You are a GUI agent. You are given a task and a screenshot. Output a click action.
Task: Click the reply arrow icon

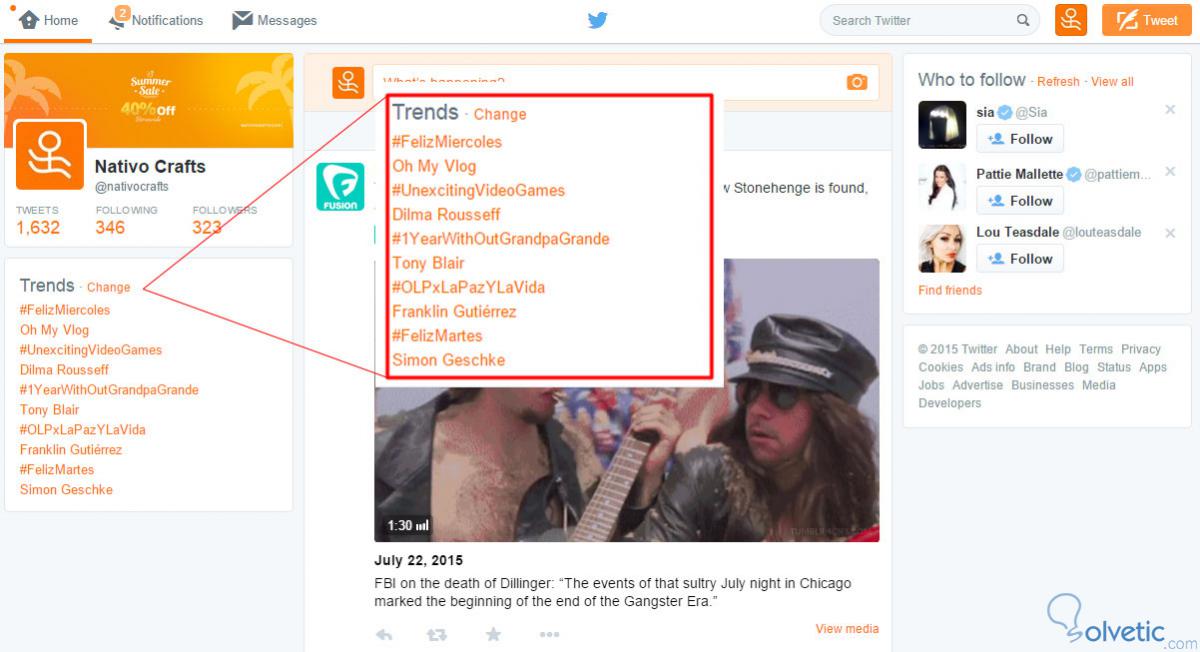point(384,634)
